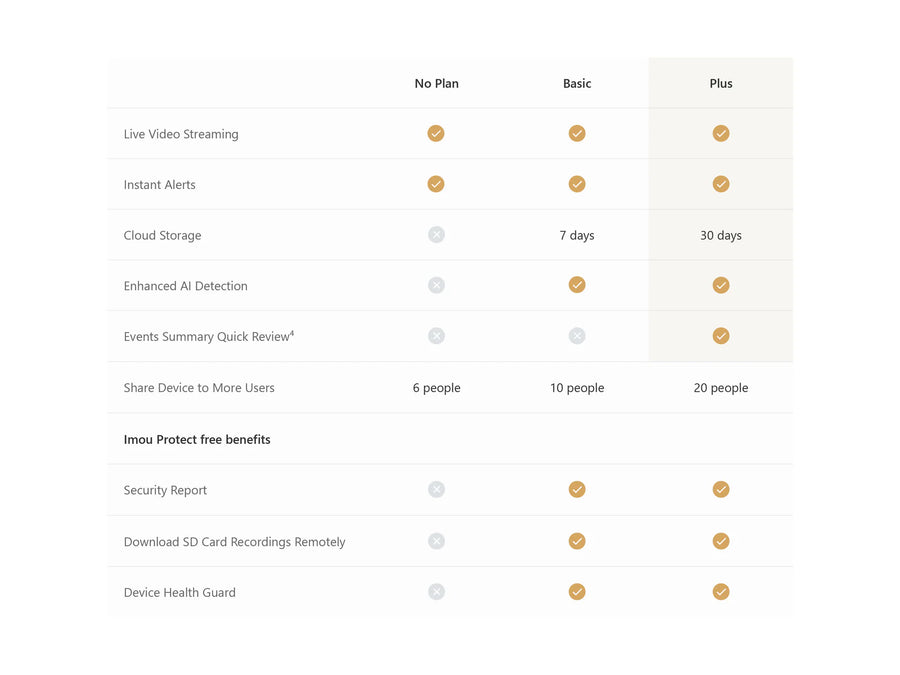Image resolution: width=900 pixels, height=675 pixels.
Task: Click Download SD Card Recordings checkmark under Plus
Action: [721, 541]
